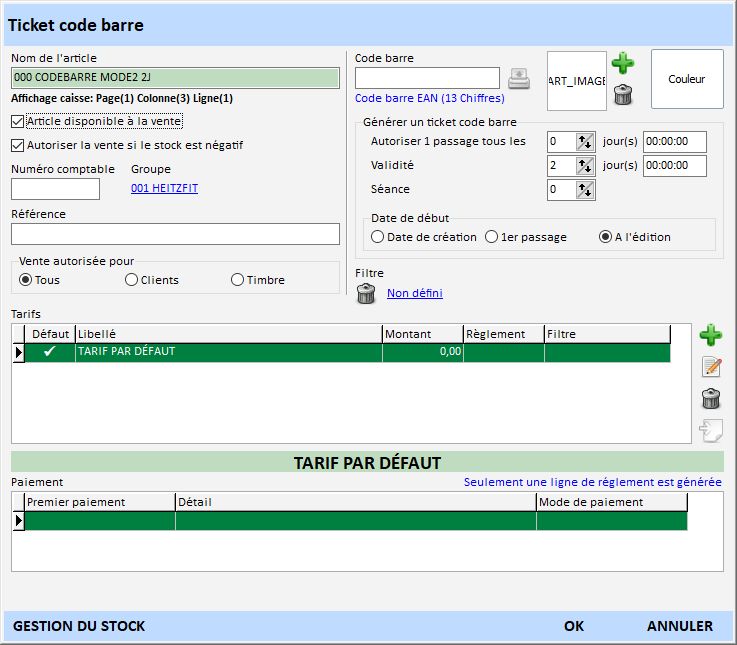The height and width of the screenshot is (645, 737).
Task: Click the Autoriser passage time field
Action: tap(674, 142)
